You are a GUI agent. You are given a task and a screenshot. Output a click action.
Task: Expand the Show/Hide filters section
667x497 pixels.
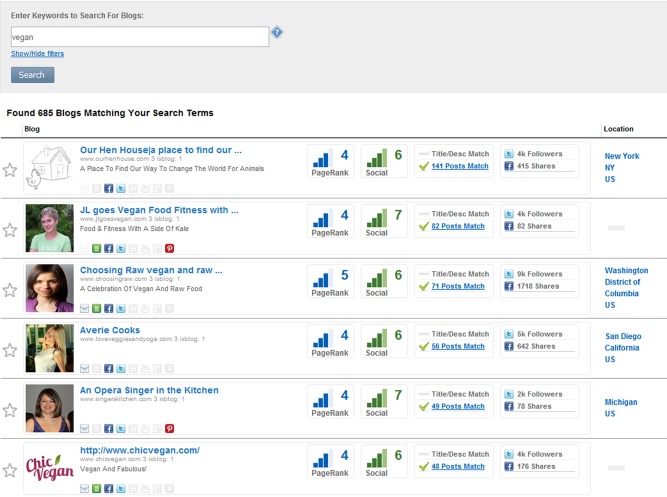point(37,53)
